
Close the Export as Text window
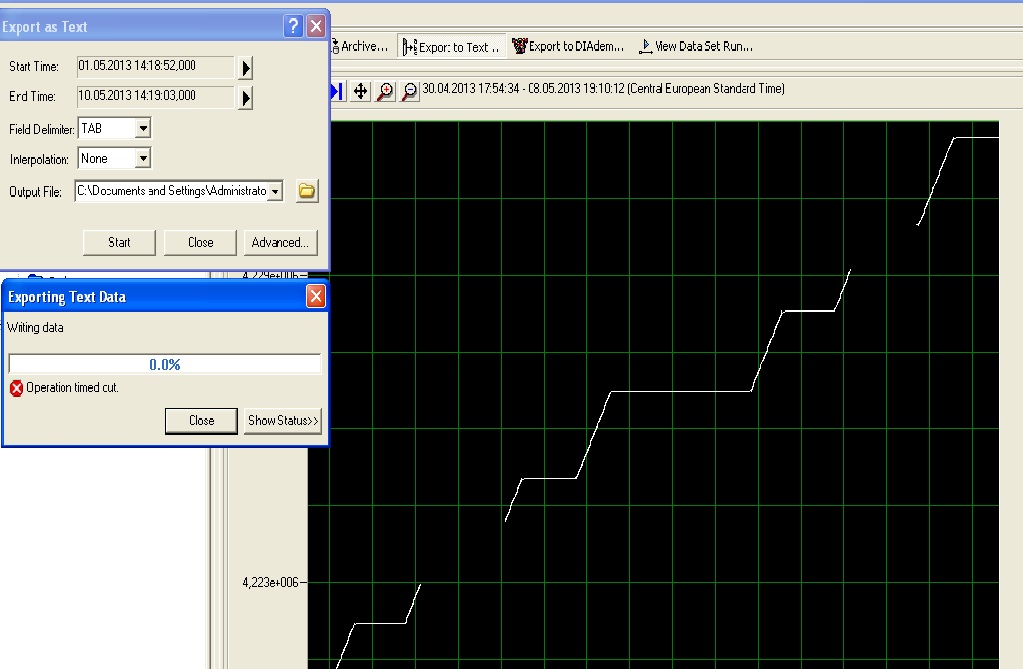point(316,26)
